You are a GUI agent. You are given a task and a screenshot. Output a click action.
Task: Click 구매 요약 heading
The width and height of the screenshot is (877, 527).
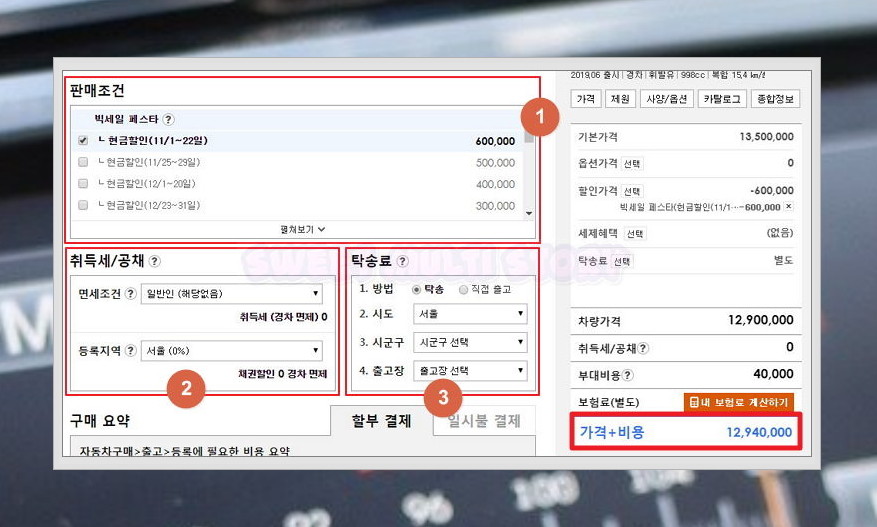(100, 421)
